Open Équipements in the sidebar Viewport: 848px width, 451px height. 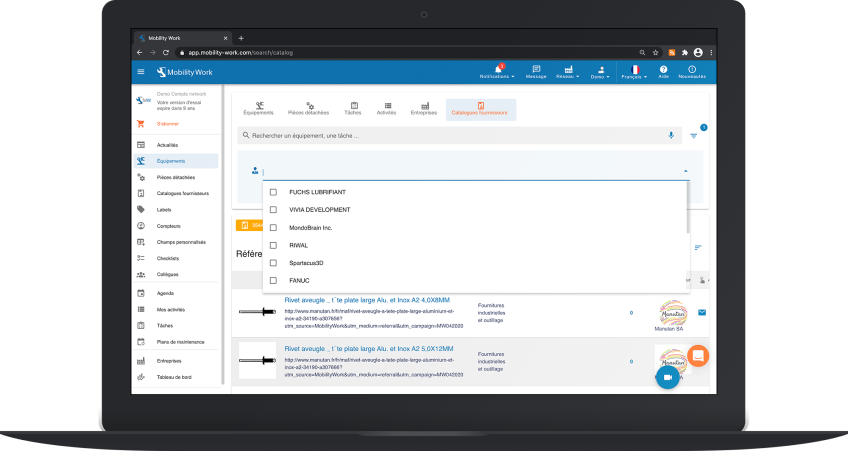coord(177,161)
